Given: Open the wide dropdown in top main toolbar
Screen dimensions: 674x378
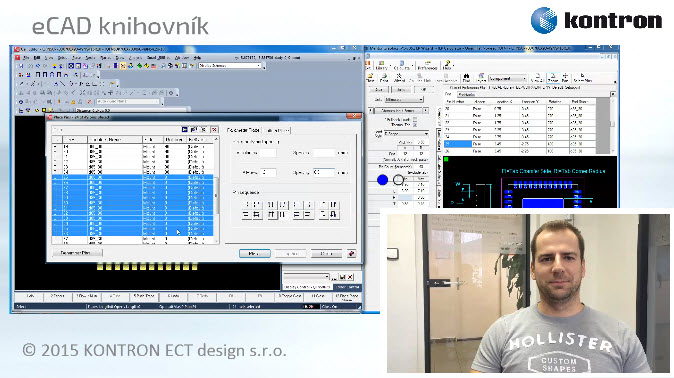Looking at the screenshot, I should (230, 66).
